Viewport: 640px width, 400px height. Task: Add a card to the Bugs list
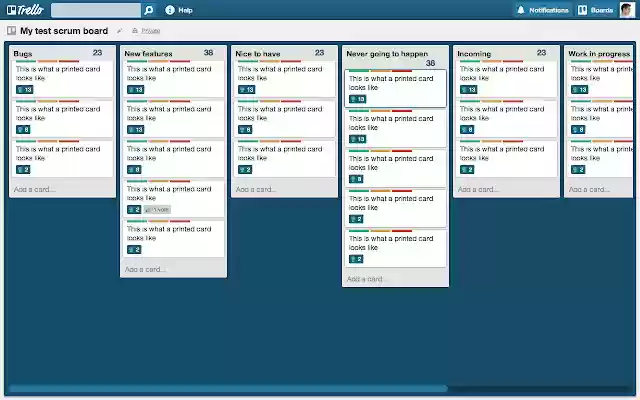click(34, 189)
